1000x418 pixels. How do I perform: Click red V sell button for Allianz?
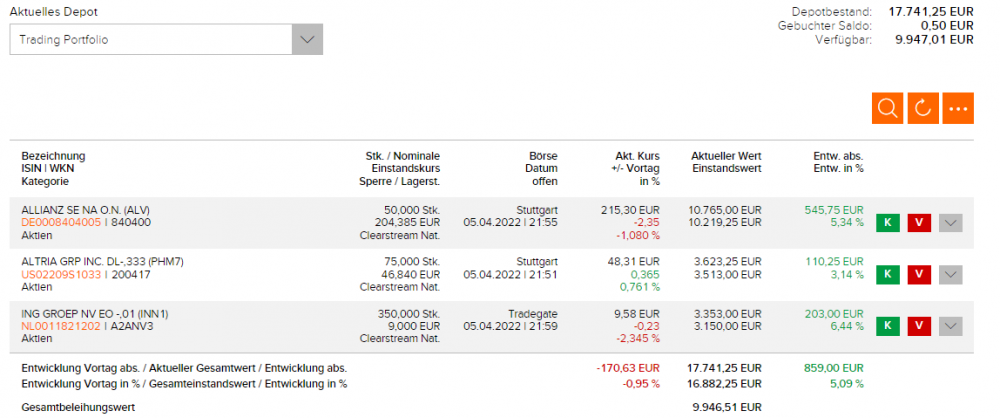[919, 222]
